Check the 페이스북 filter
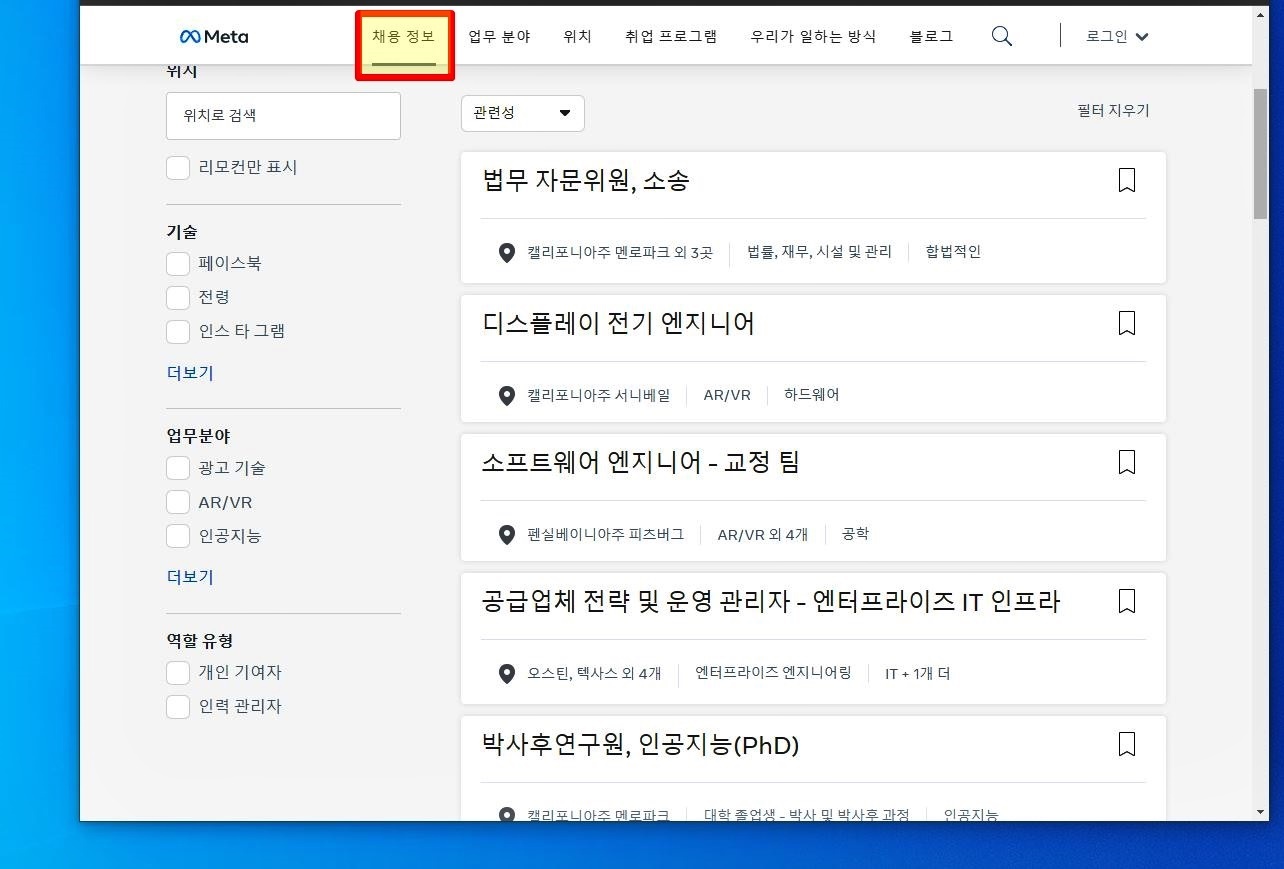Viewport: 1284px width, 869px height. pyautogui.click(x=178, y=263)
